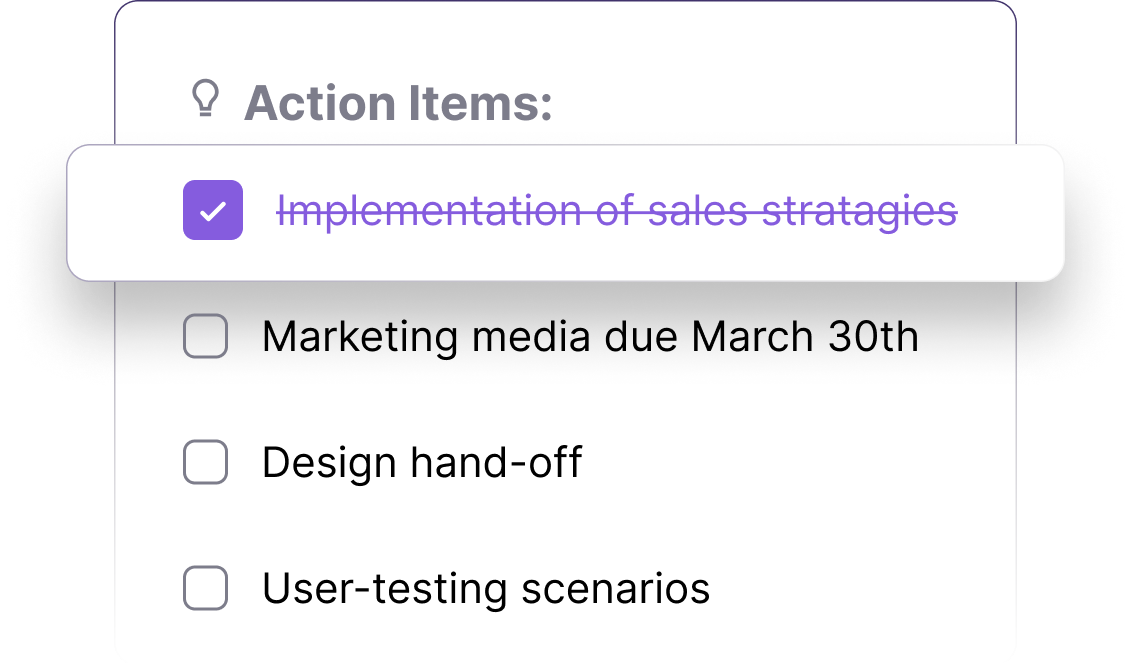Click the lightbulb icon beside Action Items

205,98
